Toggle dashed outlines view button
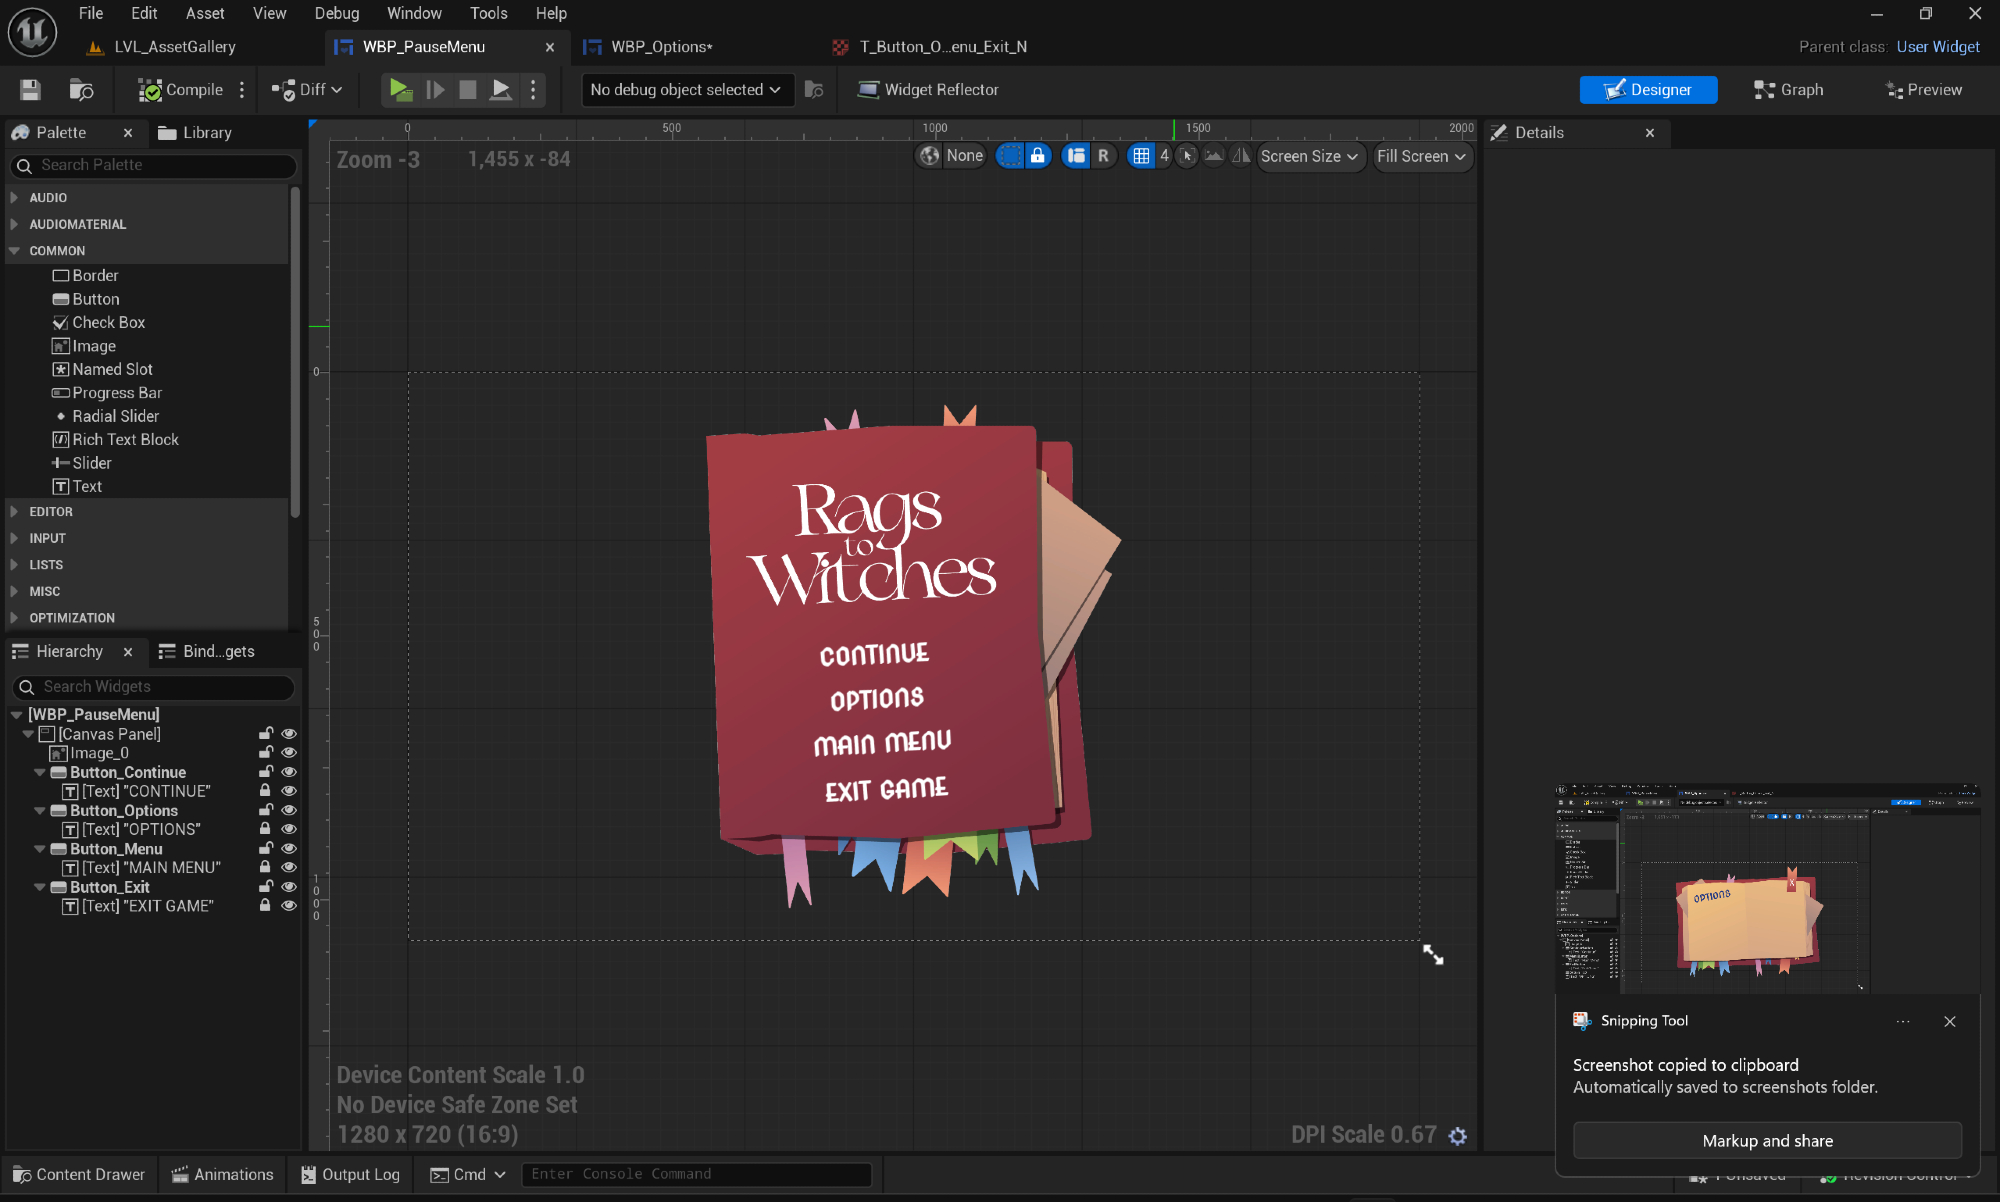 pos(1010,156)
